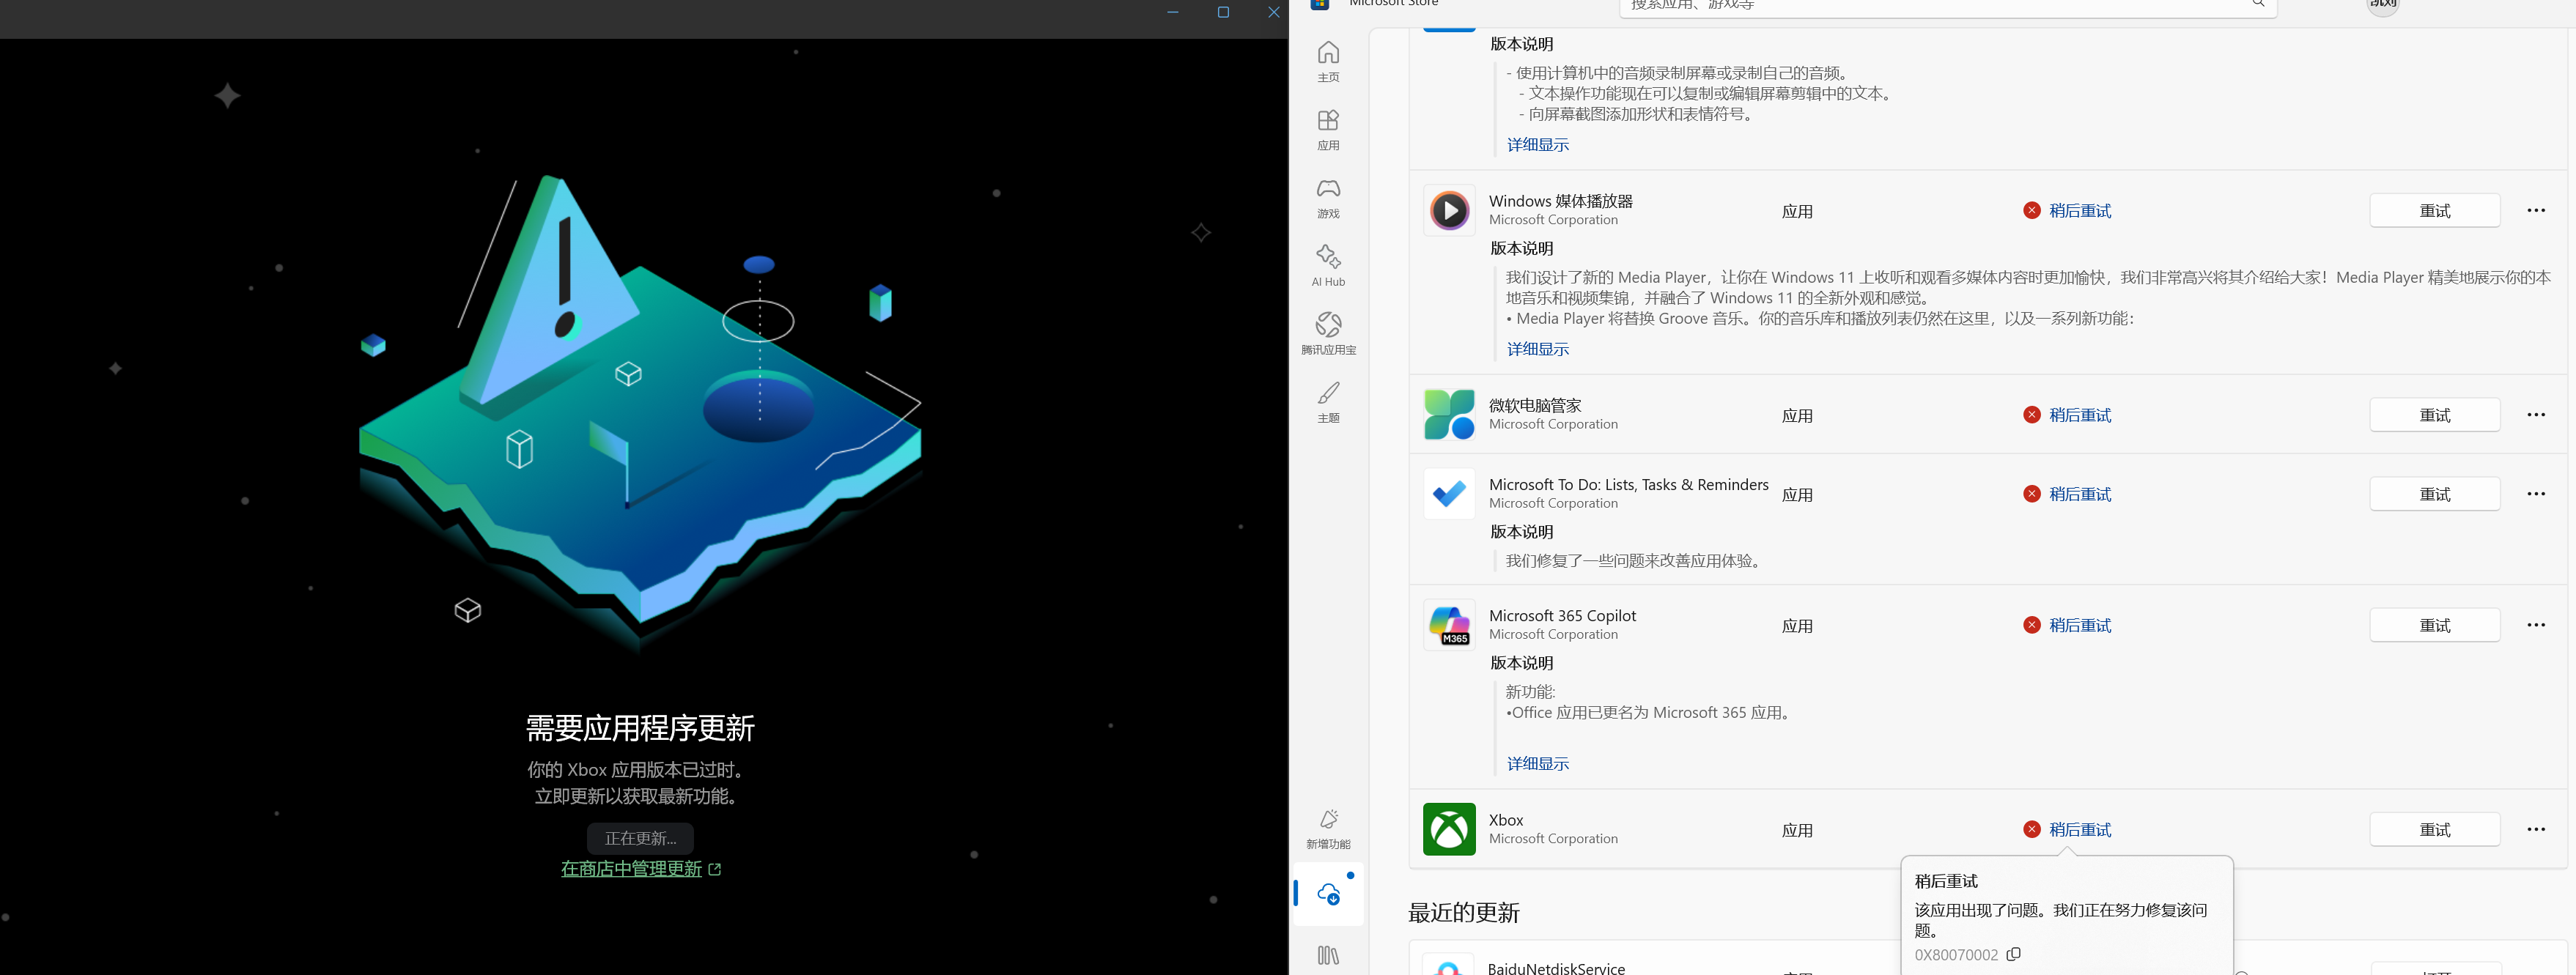Open 腾讯应用宝 in the Store sidebar

1328,333
